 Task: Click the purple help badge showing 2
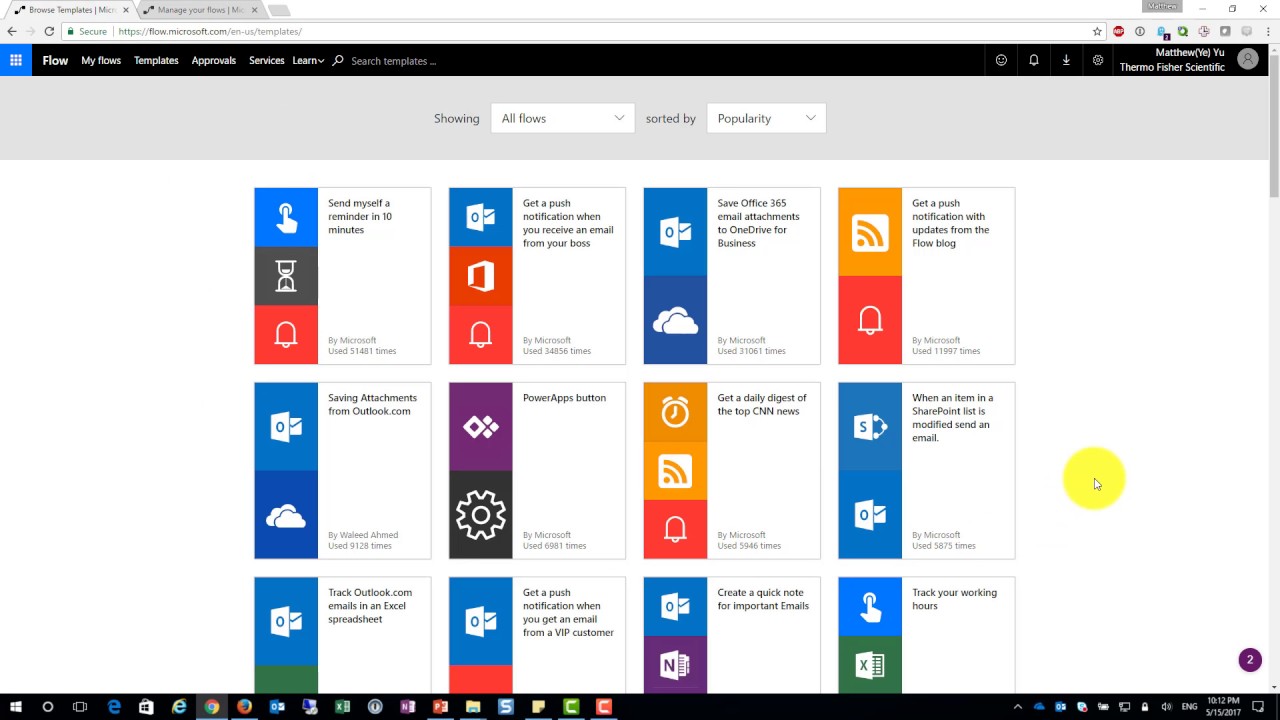[x=1249, y=660]
